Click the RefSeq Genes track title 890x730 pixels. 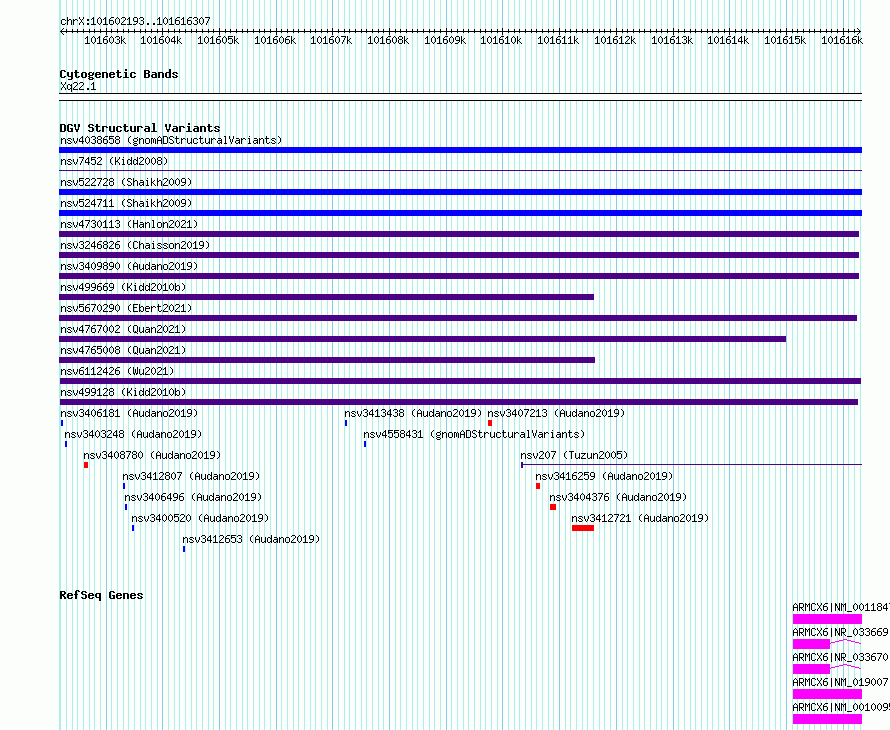tap(101, 595)
